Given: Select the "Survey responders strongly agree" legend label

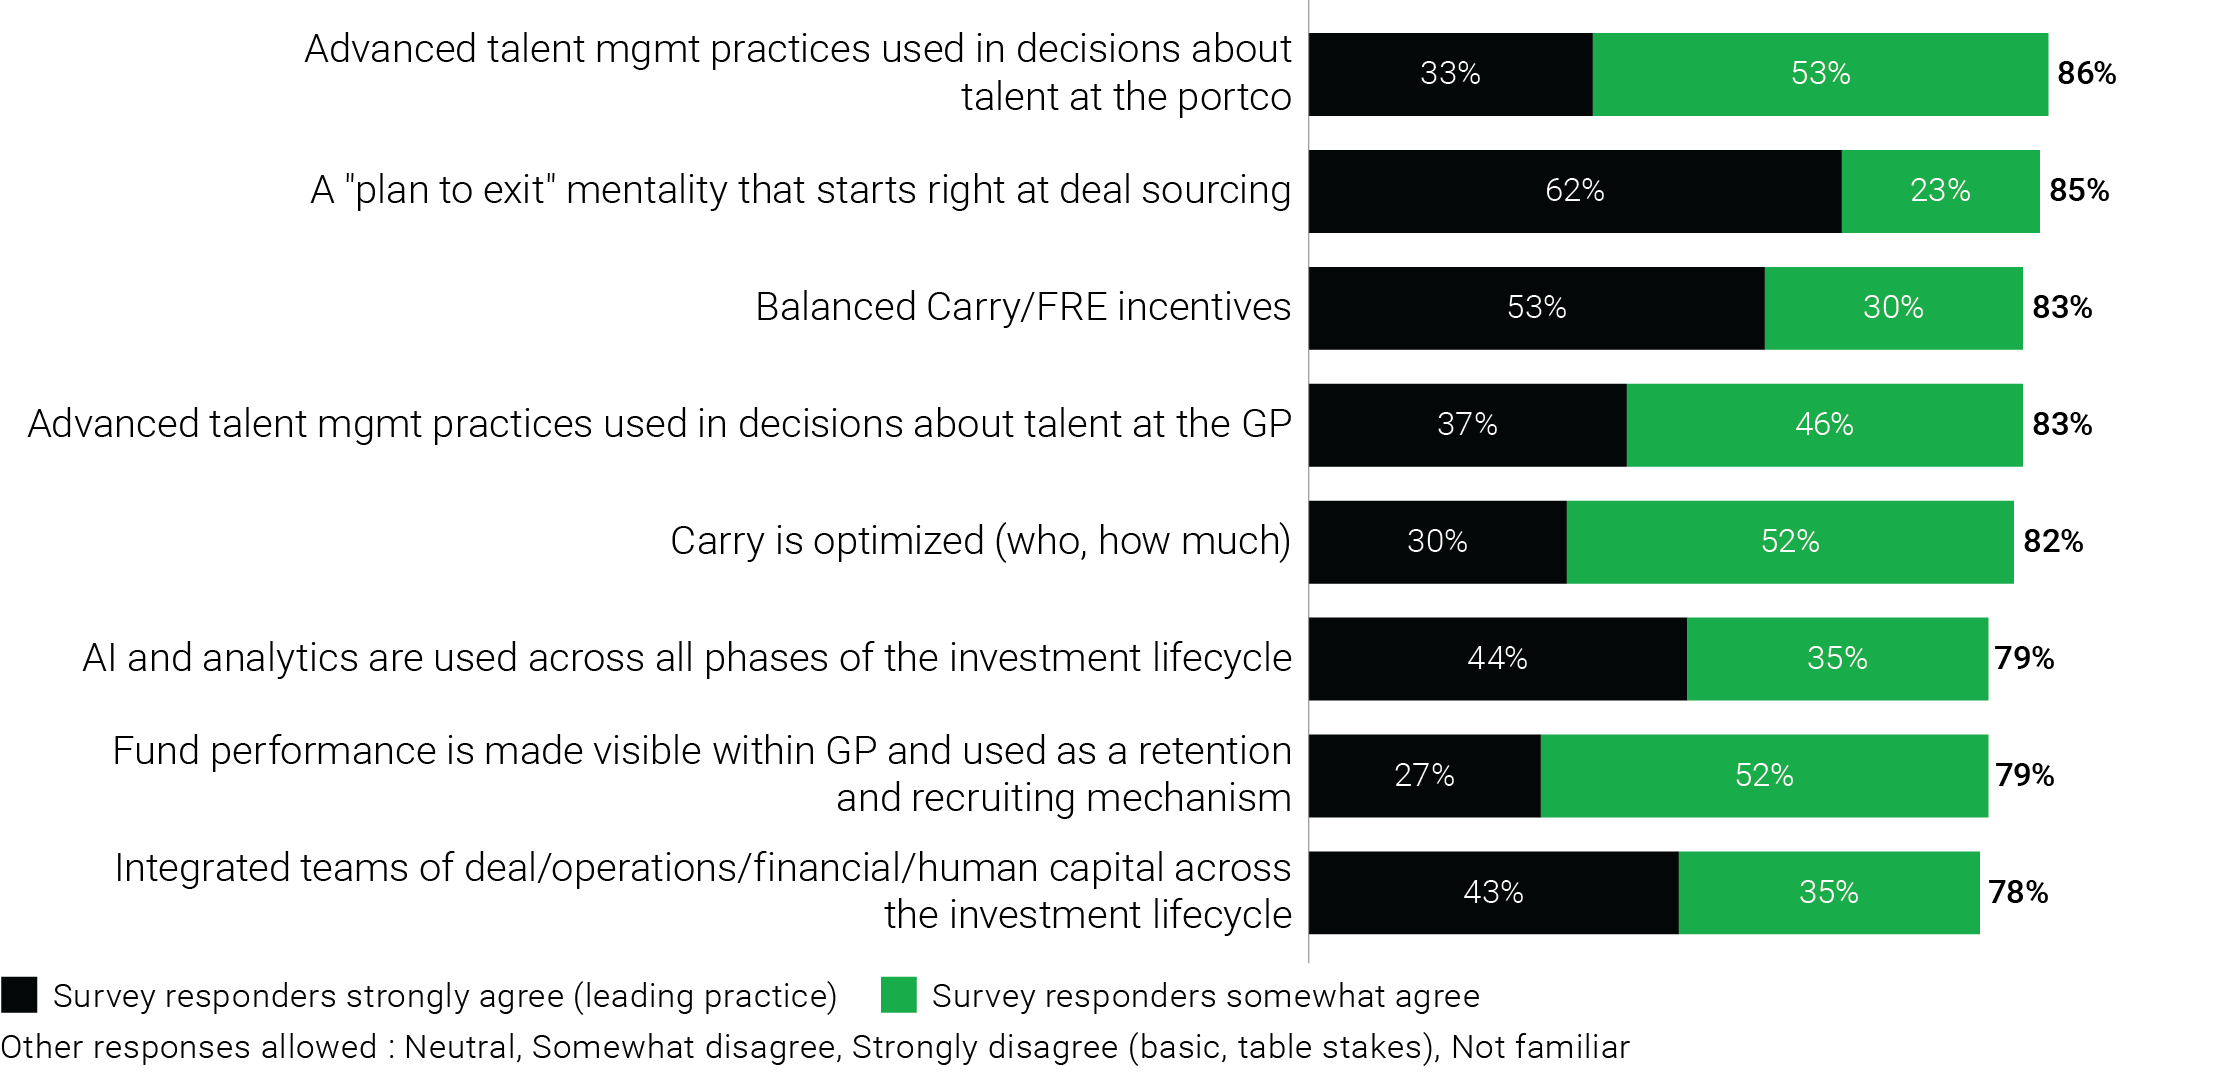Looking at the screenshot, I should [445, 996].
